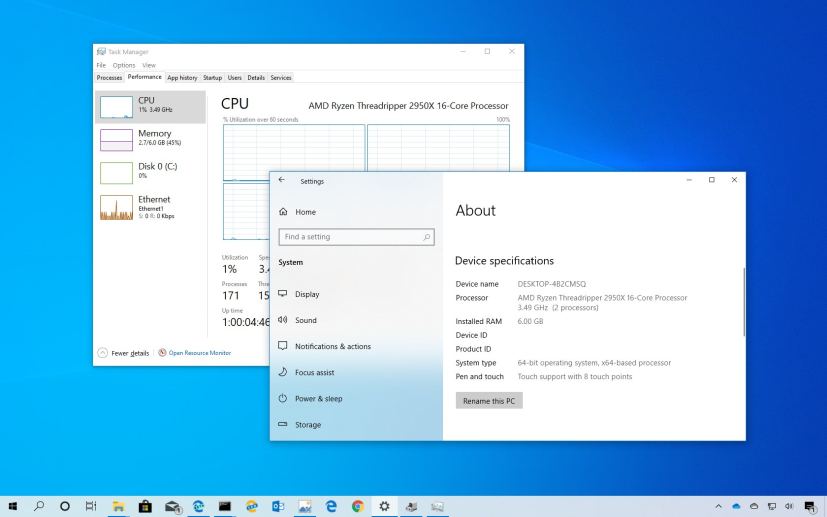This screenshot has width=827, height=517.
Task: Click Rename this PC button
Action: pyautogui.click(x=489, y=400)
